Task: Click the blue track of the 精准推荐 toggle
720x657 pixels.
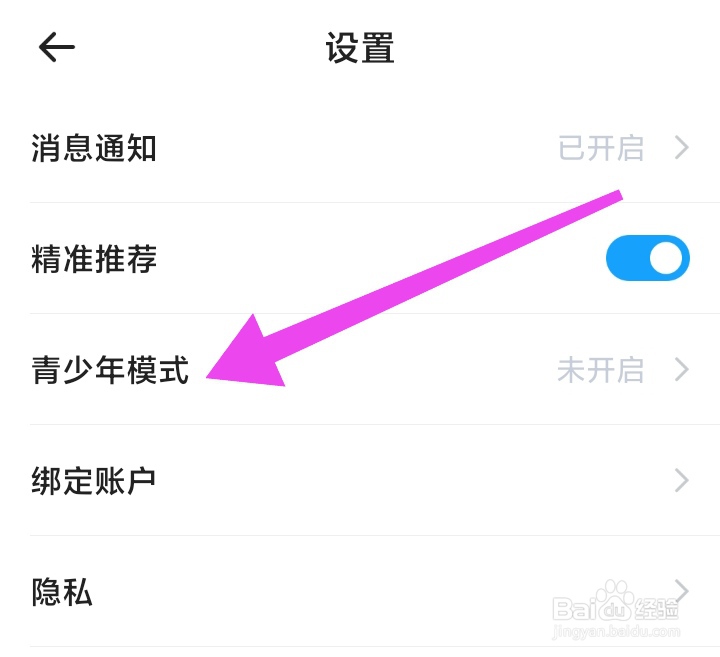Action: pos(627,258)
